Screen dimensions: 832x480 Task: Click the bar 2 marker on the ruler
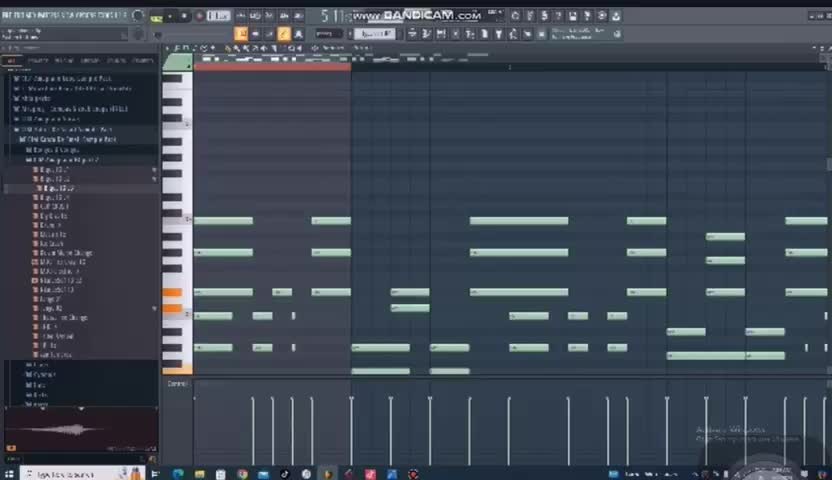(x=509, y=67)
